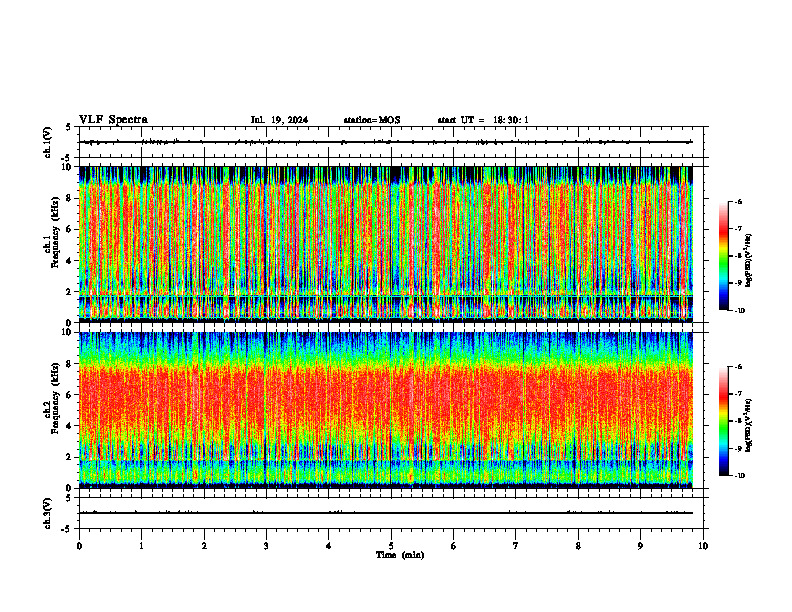The width and height of the screenshot is (792, 612).
Task: Click the "VLF Spectra" plot title
Action: (113, 120)
